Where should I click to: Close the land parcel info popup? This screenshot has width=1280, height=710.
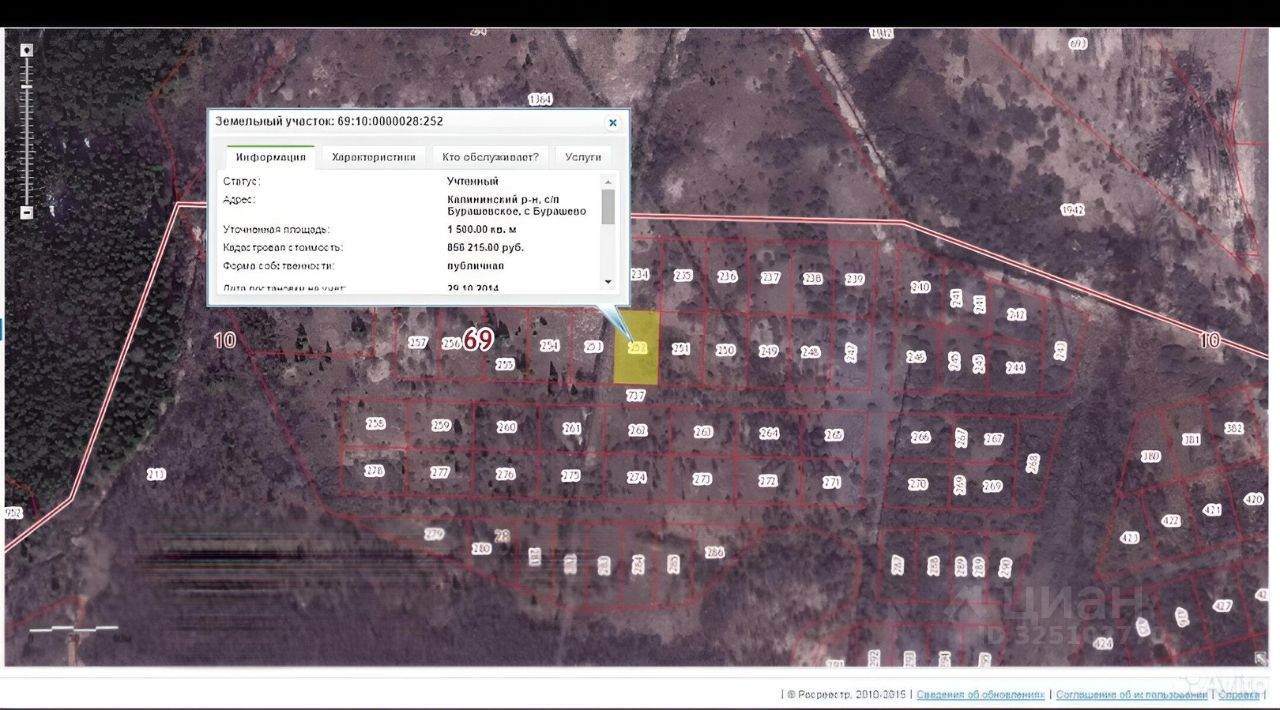(x=613, y=123)
